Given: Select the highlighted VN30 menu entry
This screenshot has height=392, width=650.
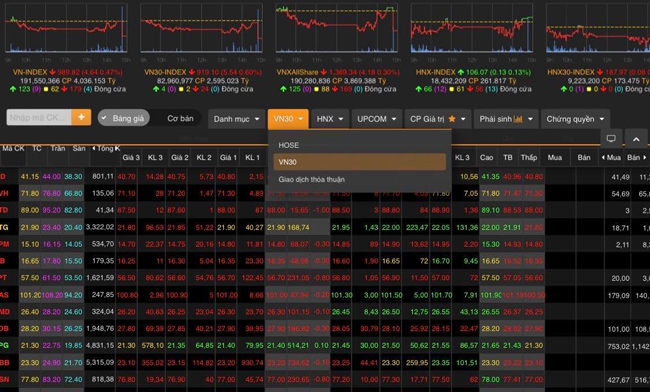Looking at the screenshot, I should pos(360,162).
